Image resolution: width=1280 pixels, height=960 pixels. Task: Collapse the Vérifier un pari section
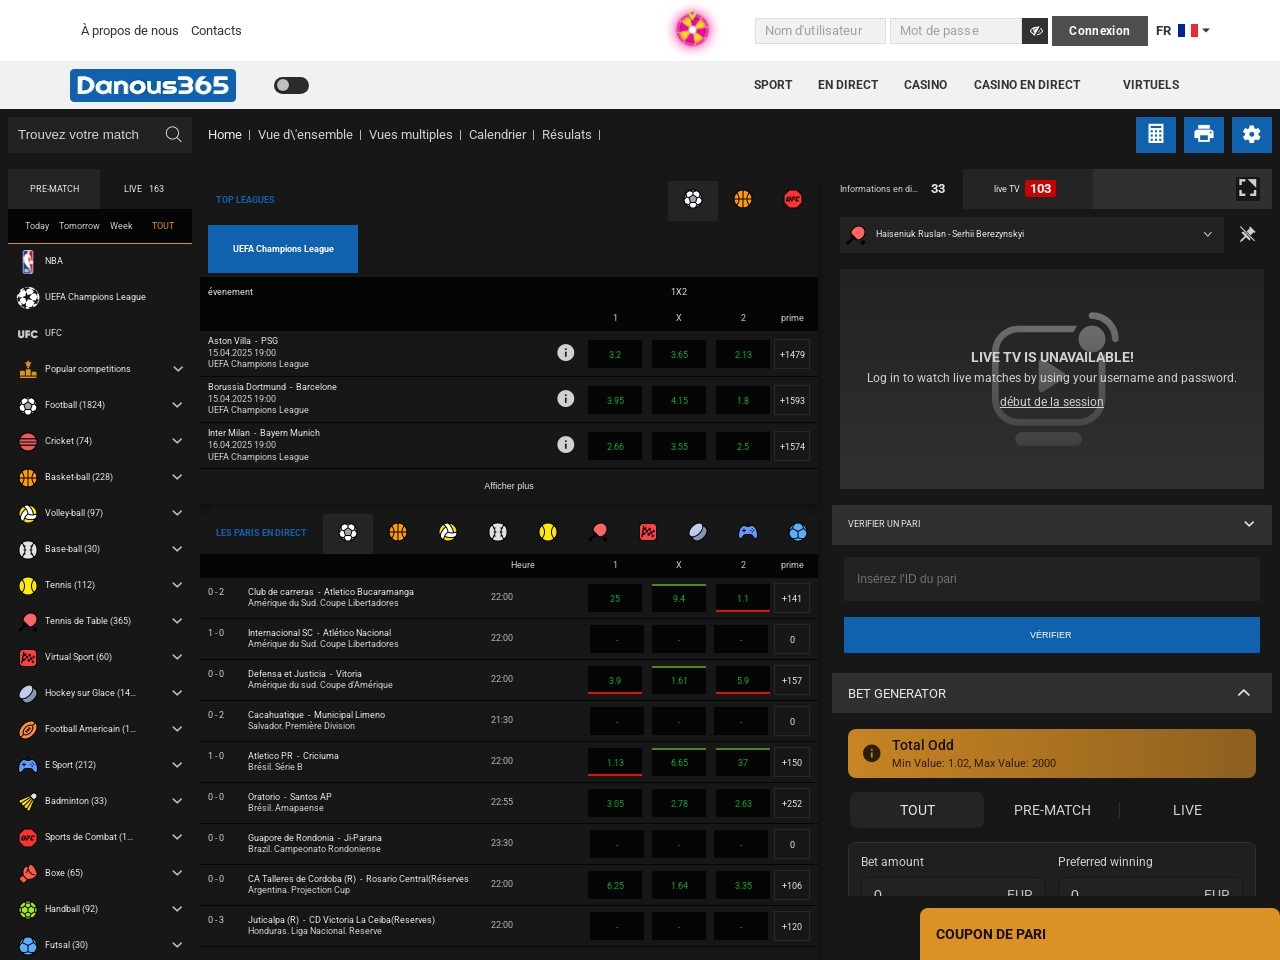tap(1249, 524)
